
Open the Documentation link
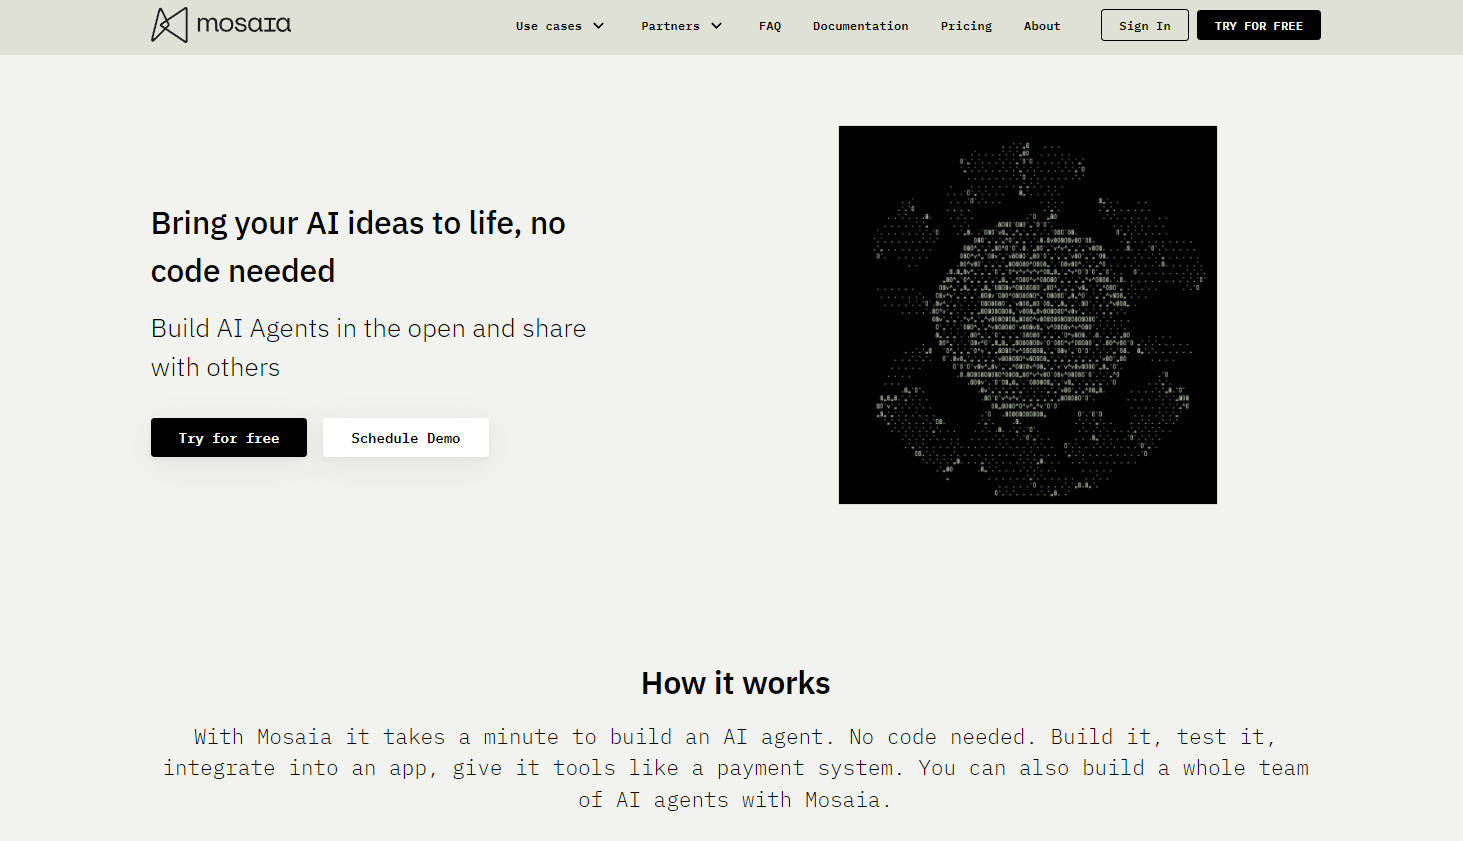coord(860,26)
